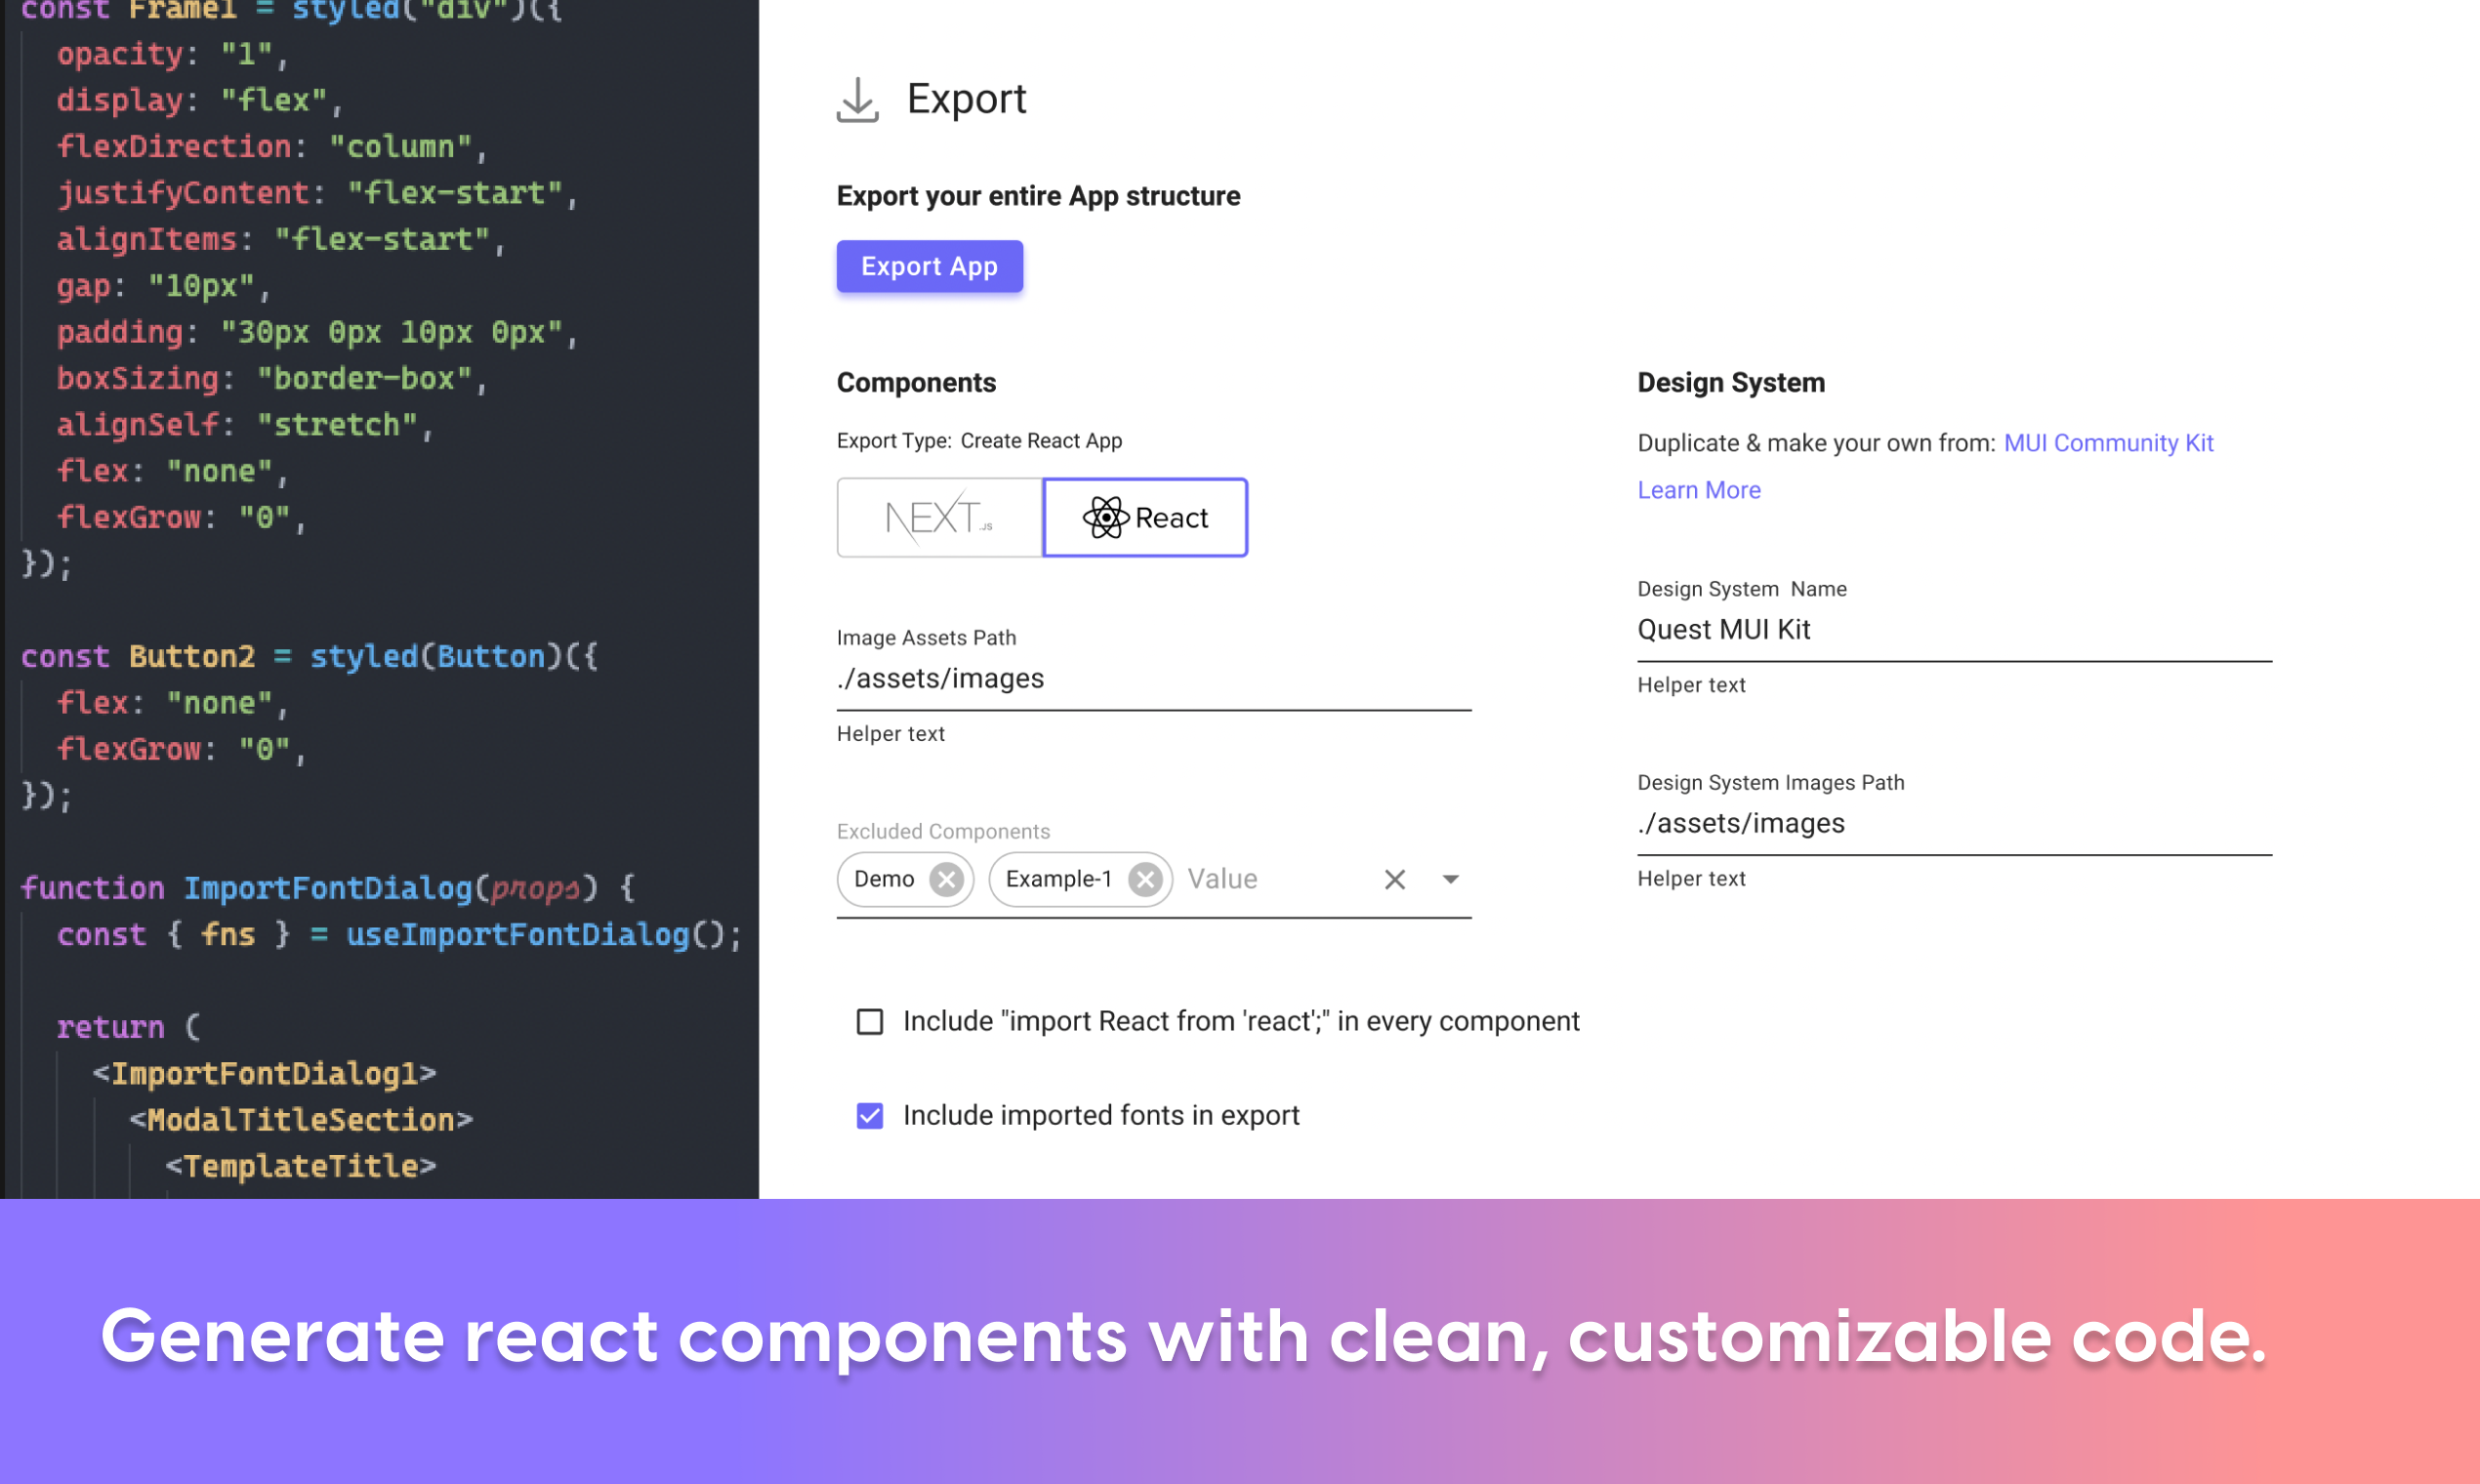Edit the Design System Images Path field
This screenshot has width=2480, height=1484.
click(1954, 824)
